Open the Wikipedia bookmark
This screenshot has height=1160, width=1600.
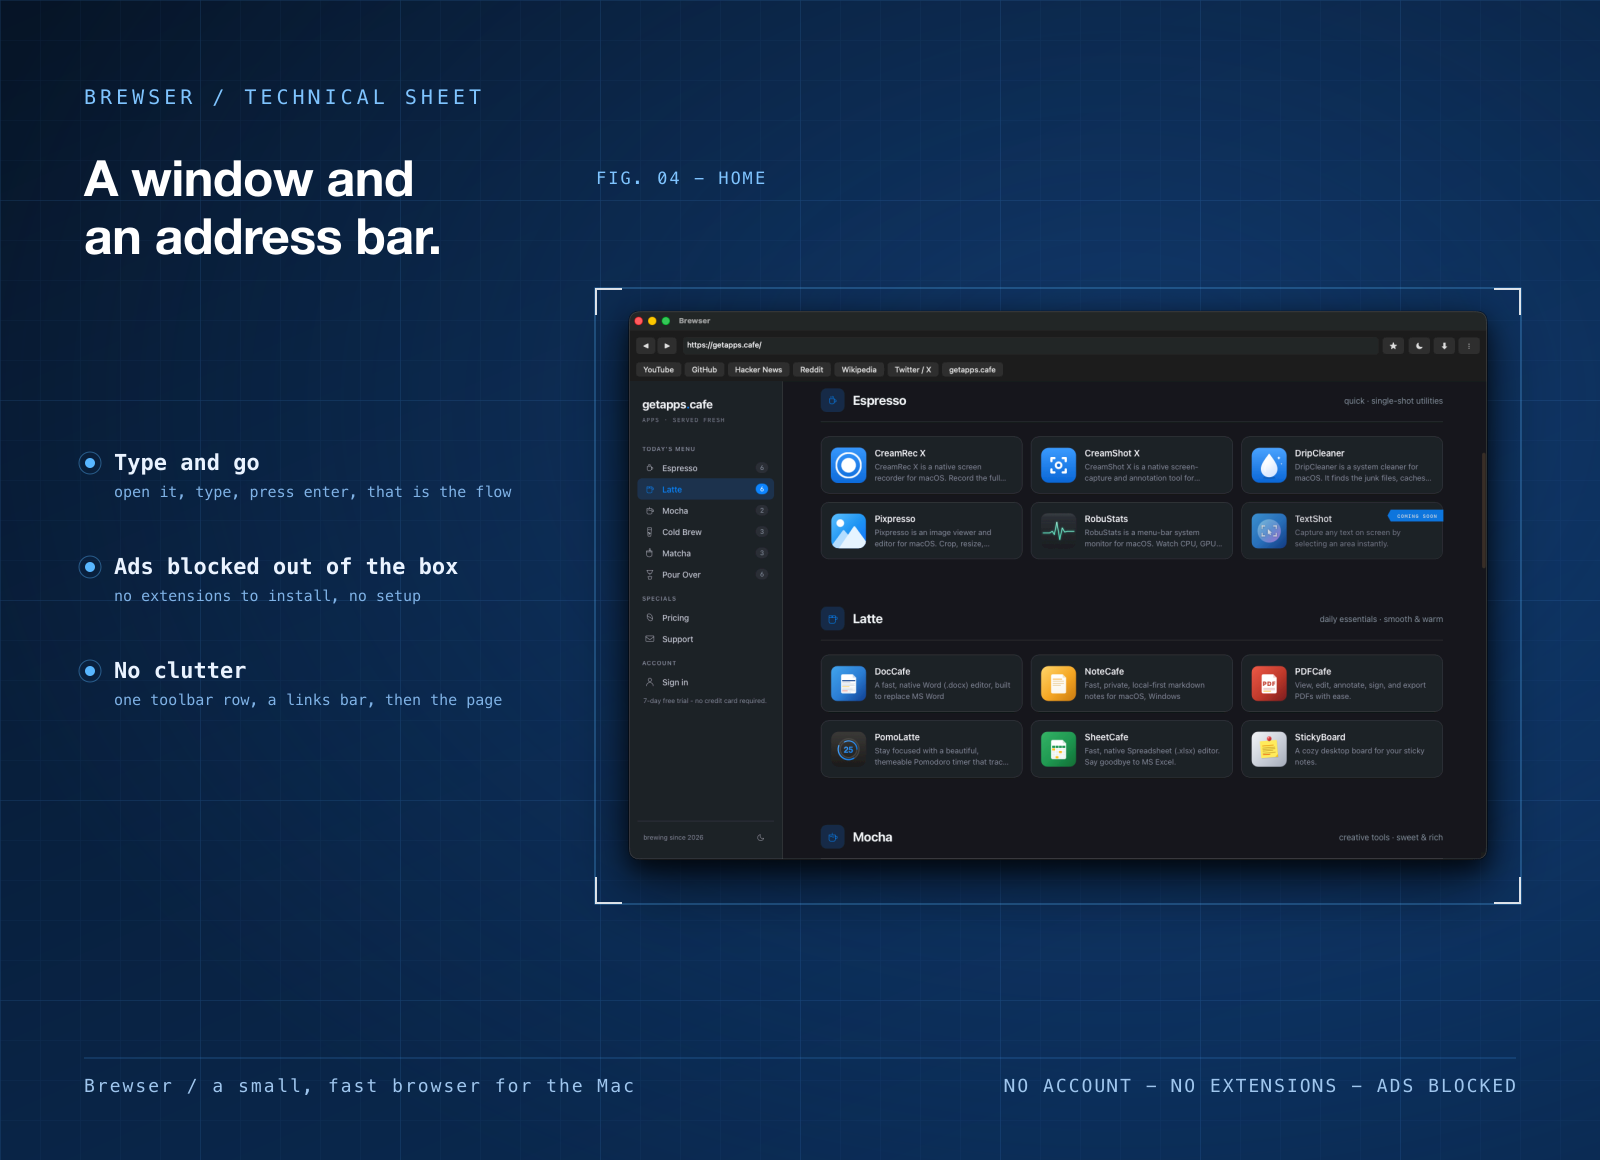pos(859,370)
